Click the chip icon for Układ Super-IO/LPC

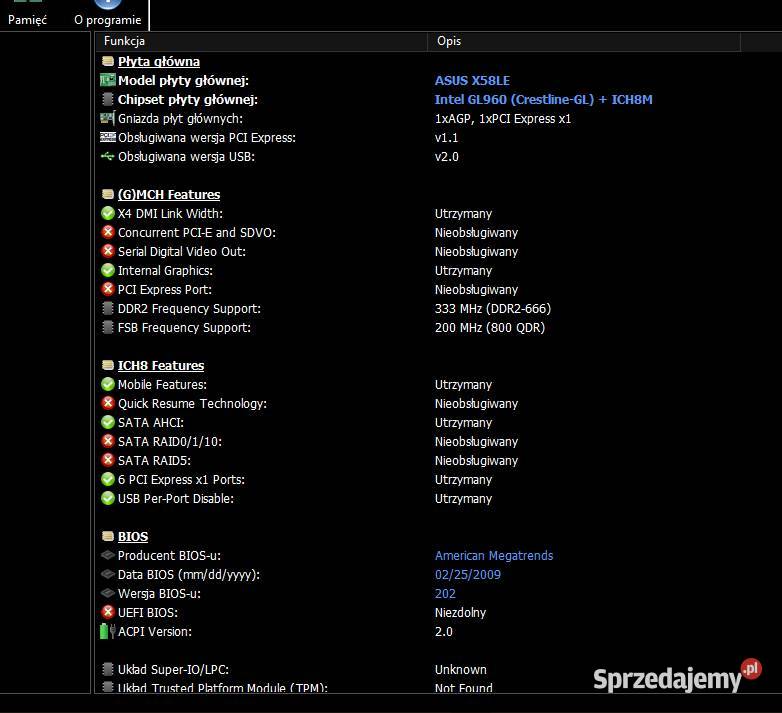(x=108, y=669)
